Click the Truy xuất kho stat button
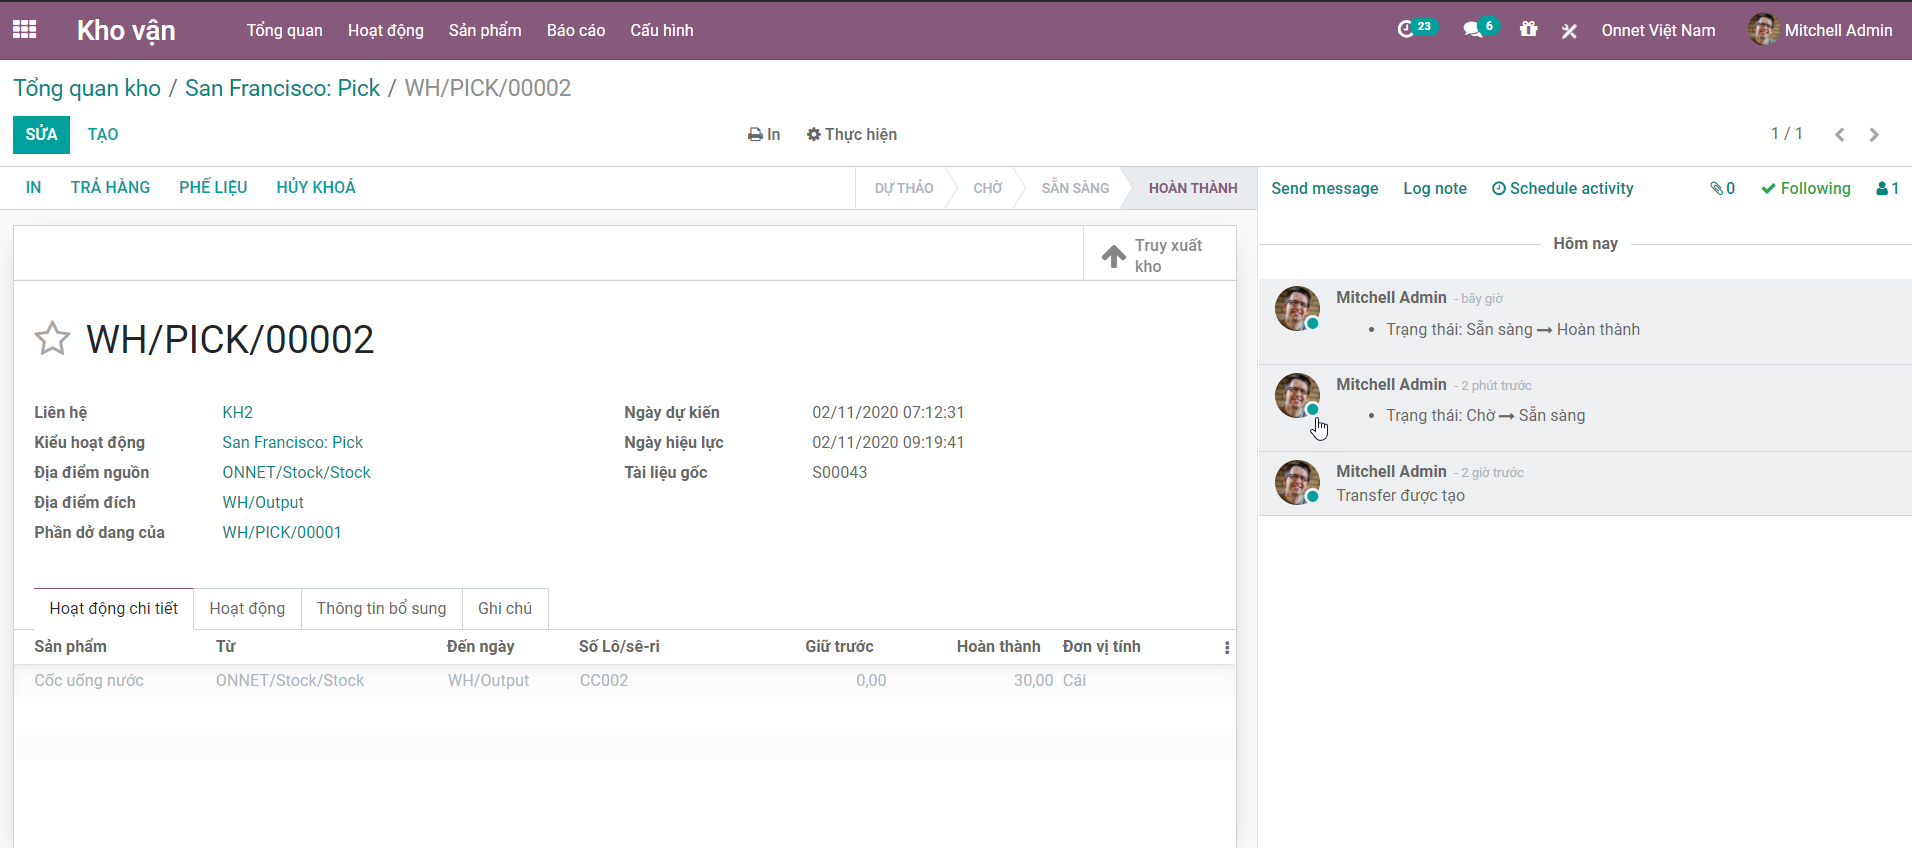The image size is (1912, 848). (1159, 256)
